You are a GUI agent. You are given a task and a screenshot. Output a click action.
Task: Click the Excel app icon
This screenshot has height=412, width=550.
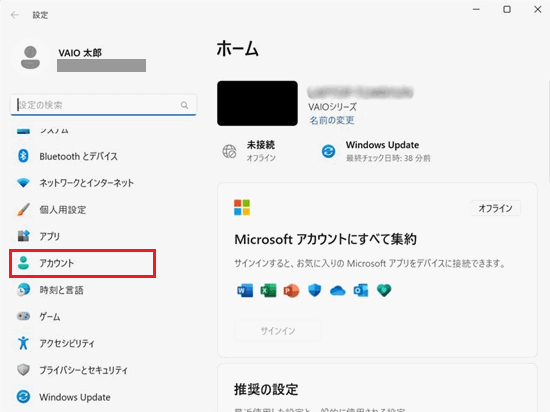pyautogui.click(x=268, y=290)
